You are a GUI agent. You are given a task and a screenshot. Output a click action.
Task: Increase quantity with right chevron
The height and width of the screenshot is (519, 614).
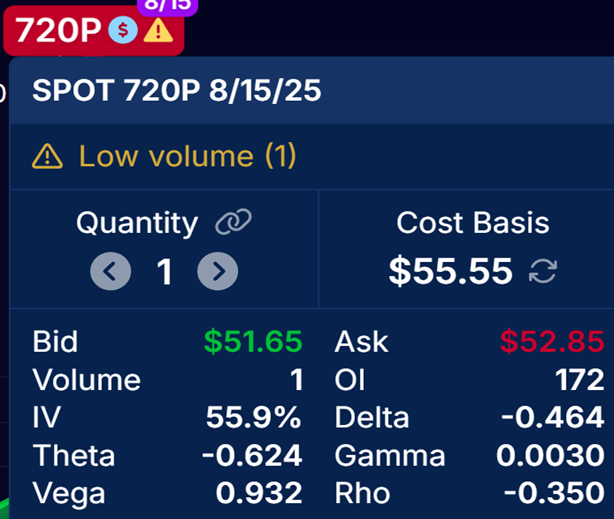pos(217,271)
